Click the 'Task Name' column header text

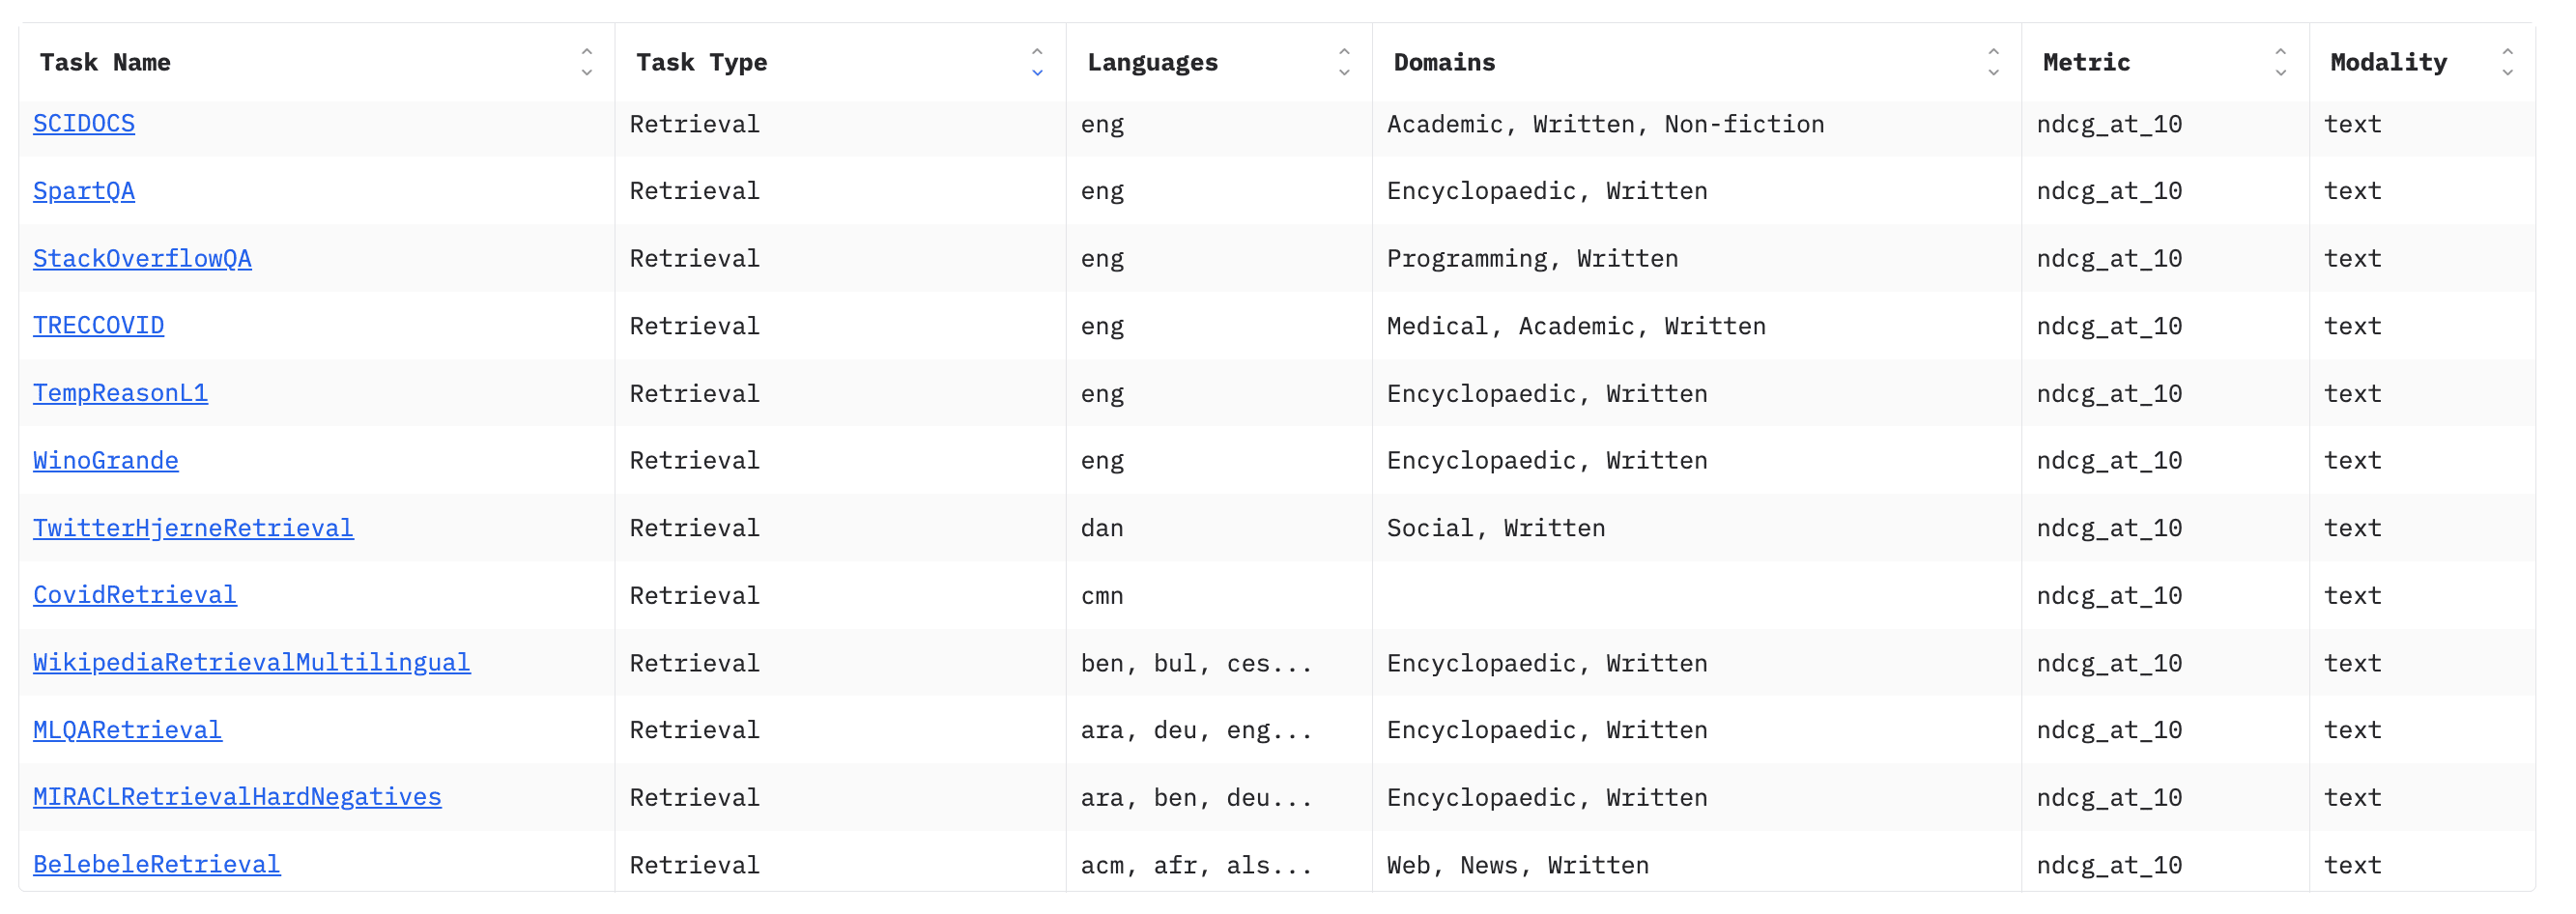[105, 62]
